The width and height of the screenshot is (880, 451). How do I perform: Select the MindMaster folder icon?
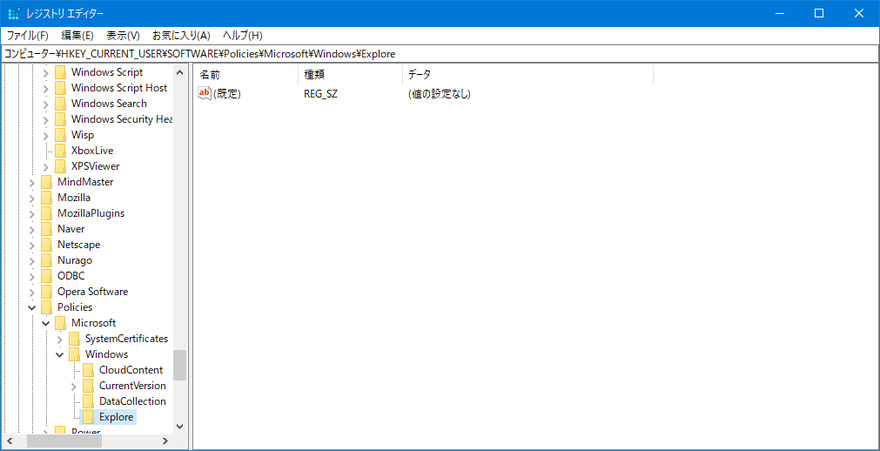point(47,182)
